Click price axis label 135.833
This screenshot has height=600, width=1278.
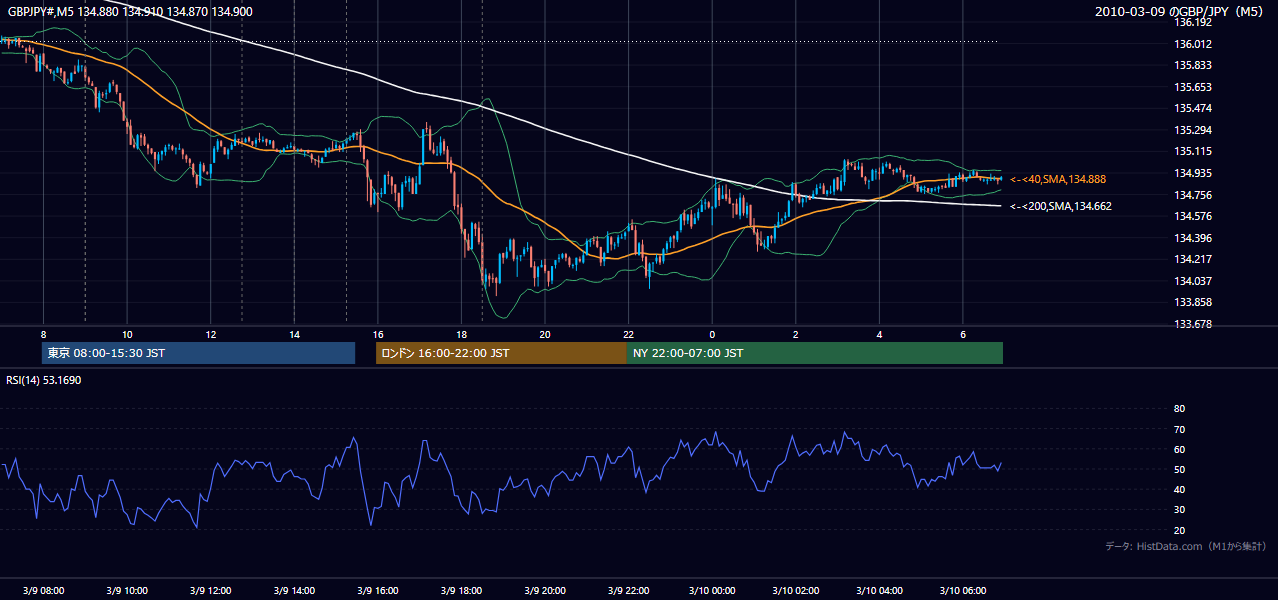point(1193,65)
